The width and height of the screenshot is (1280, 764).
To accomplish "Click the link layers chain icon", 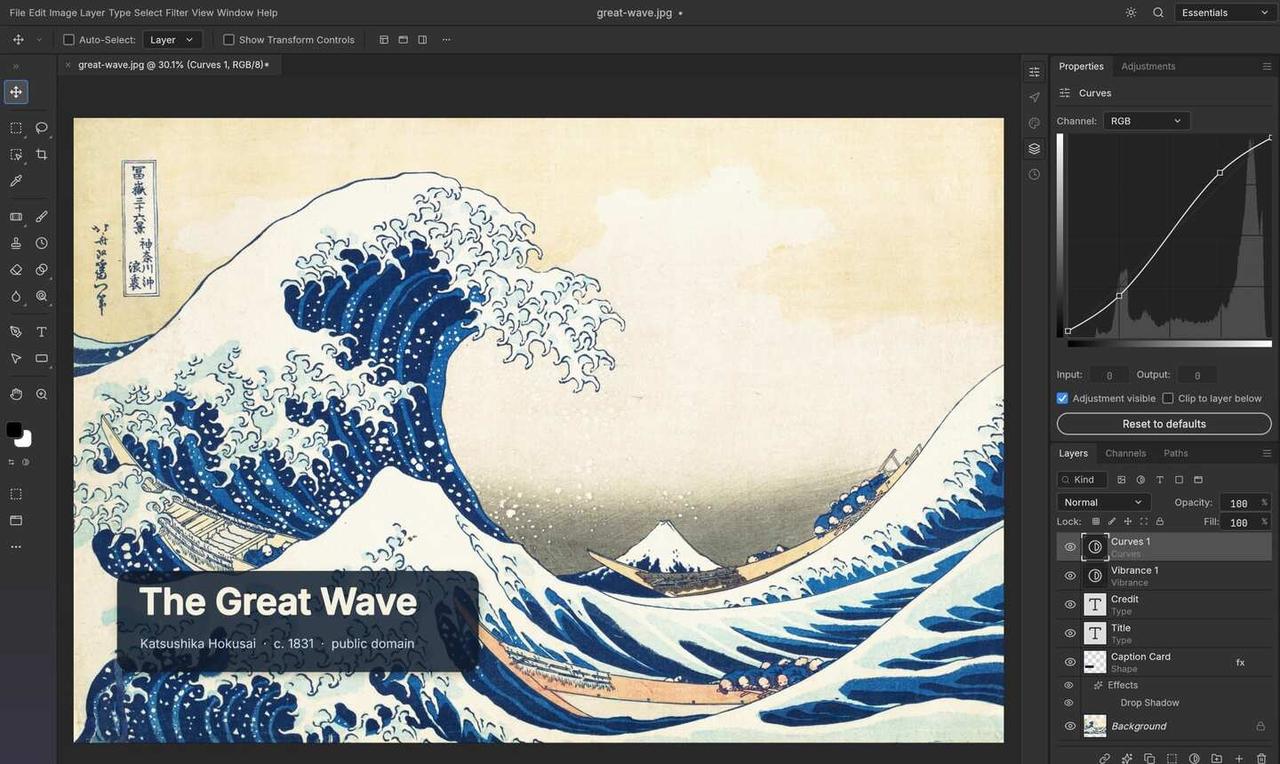I will coord(1105,759).
